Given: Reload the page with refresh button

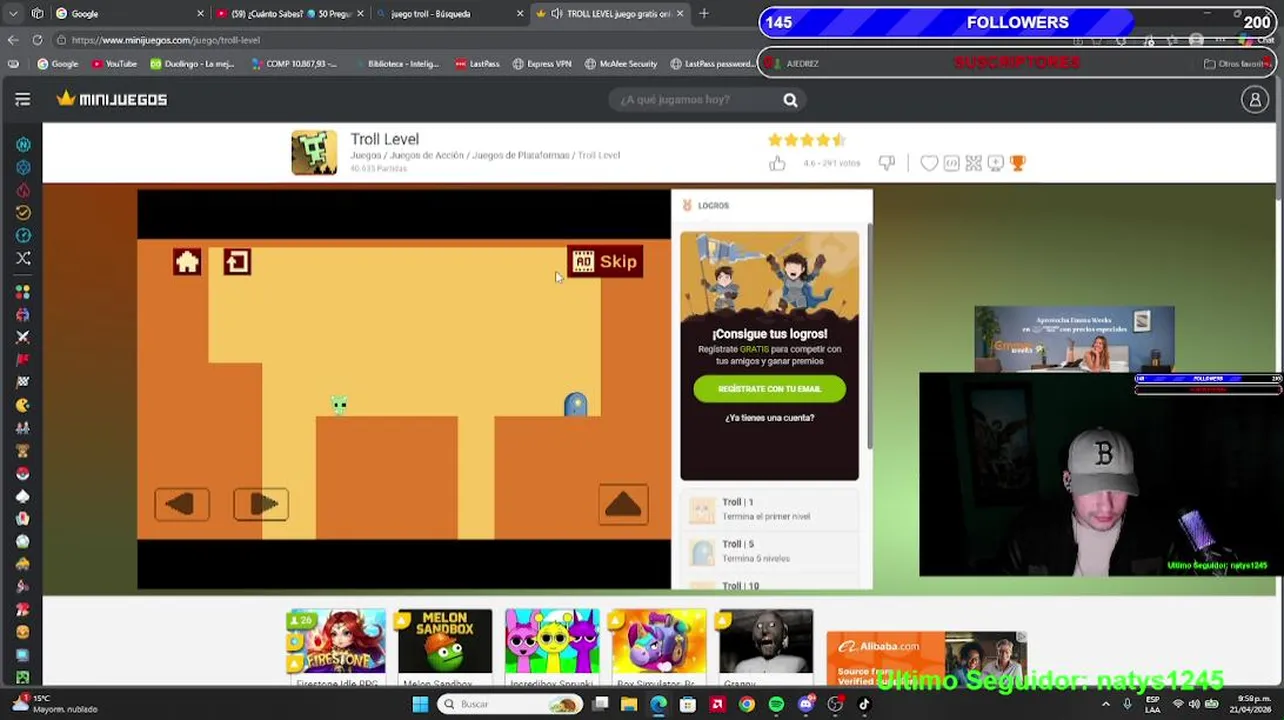Looking at the screenshot, I should (x=37, y=40).
